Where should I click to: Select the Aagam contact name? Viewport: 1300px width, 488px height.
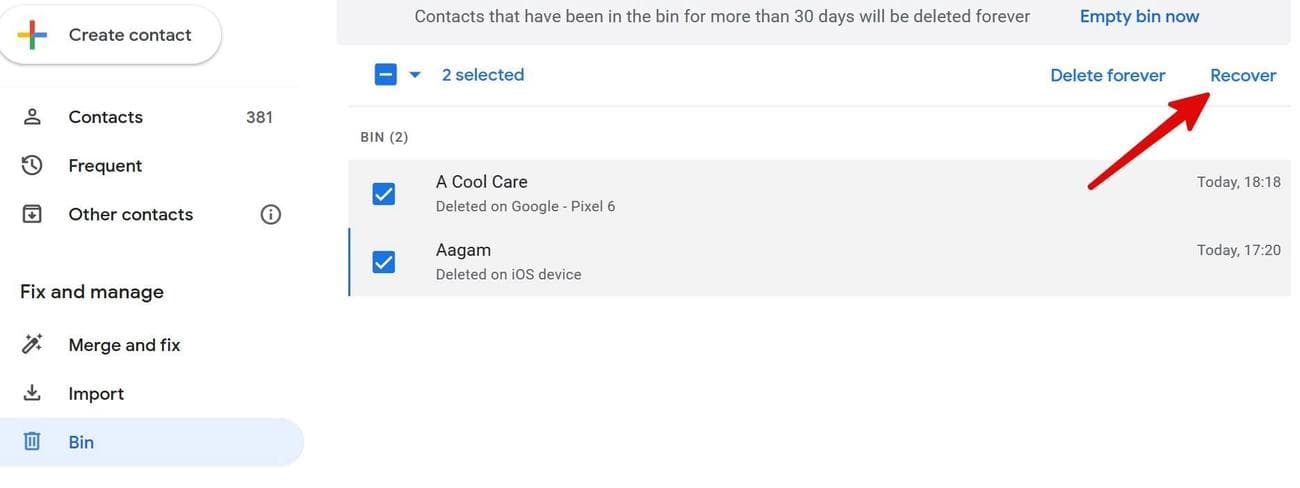(x=463, y=250)
